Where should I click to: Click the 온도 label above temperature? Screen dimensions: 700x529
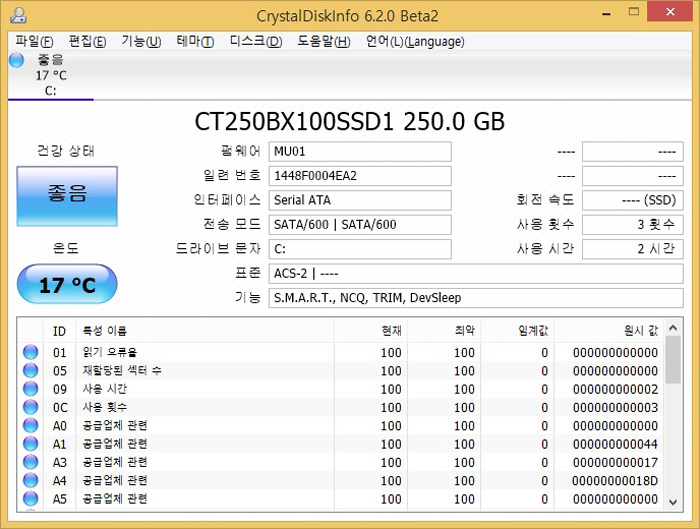click(66, 248)
